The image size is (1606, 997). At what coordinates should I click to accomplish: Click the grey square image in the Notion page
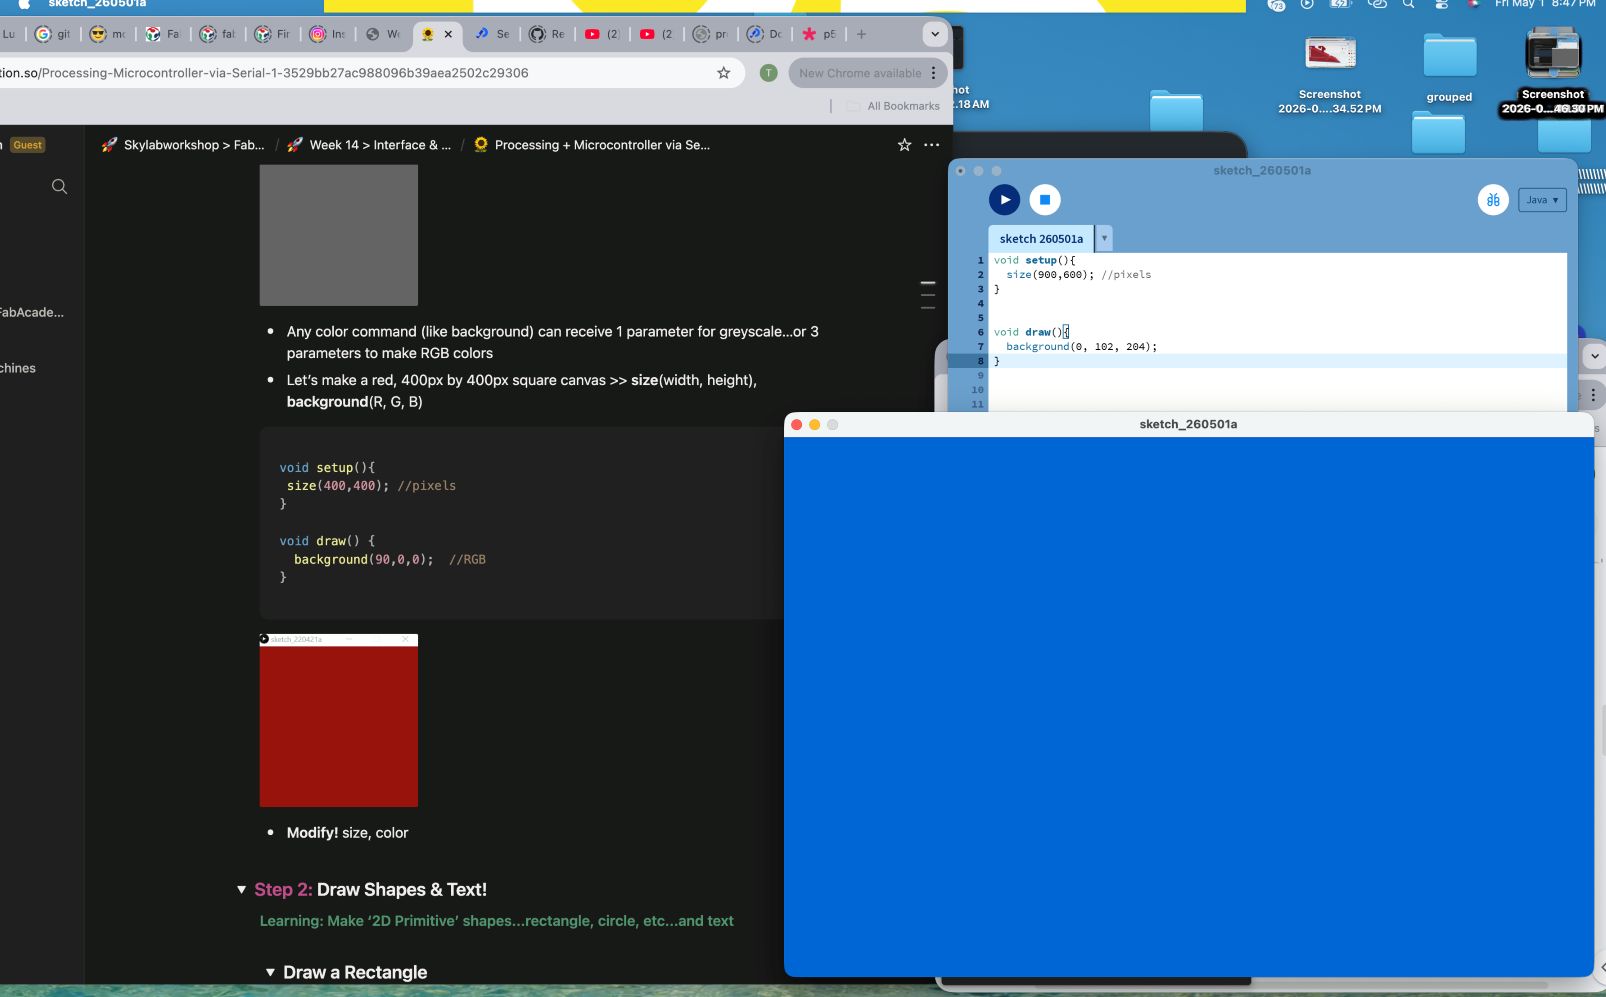(339, 235)
